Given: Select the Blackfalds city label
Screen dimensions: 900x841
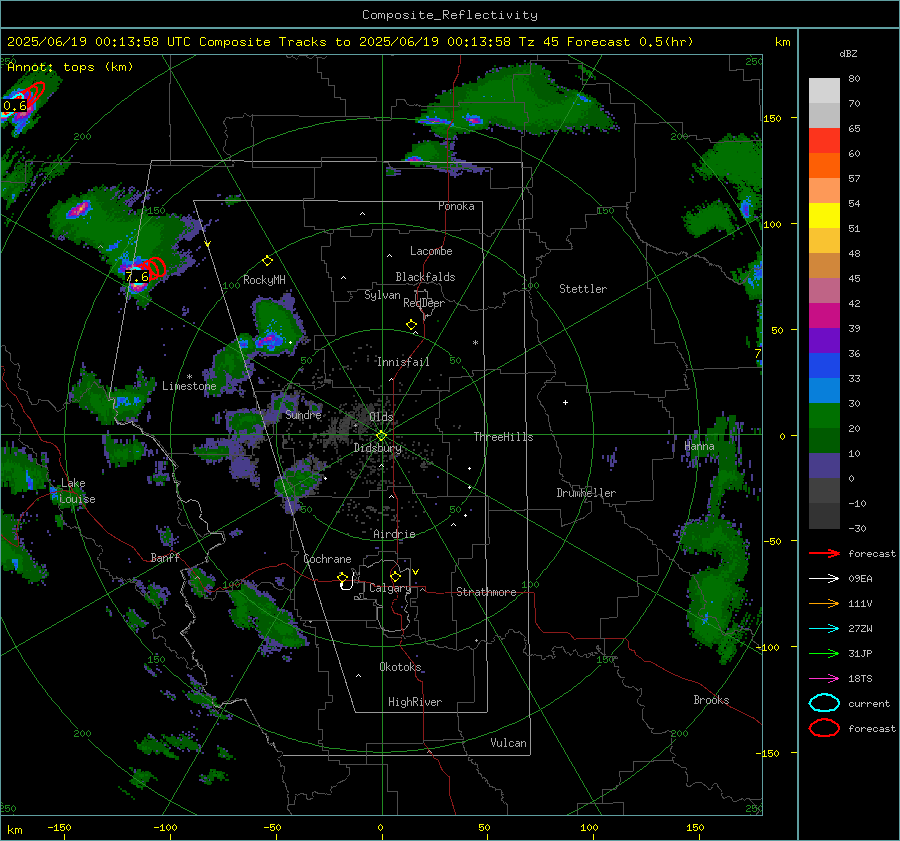Looking at the screenshot, I should 425,277.
